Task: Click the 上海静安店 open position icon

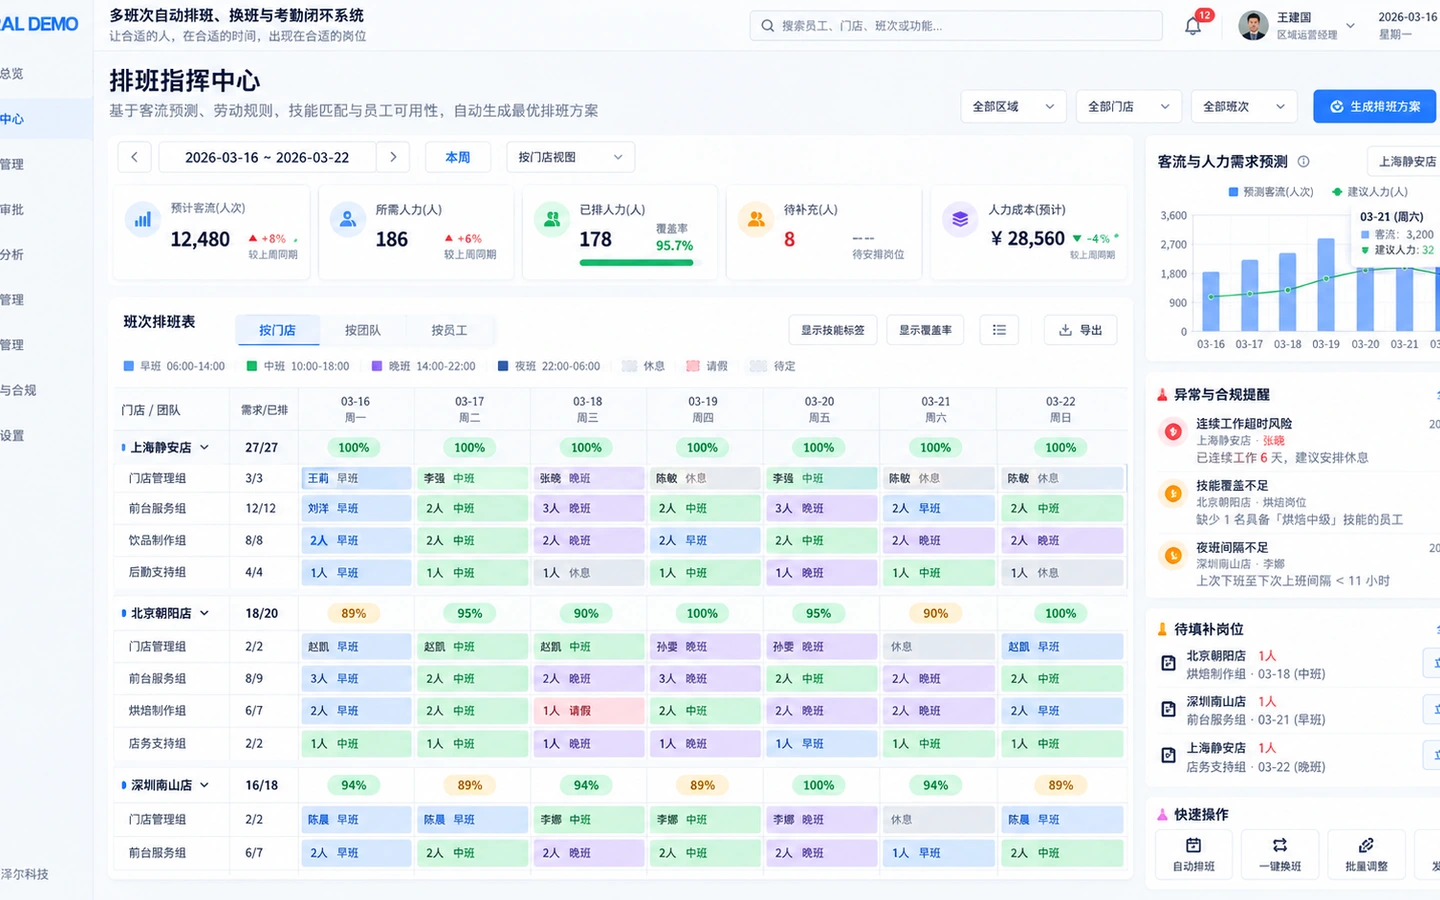Action: (x=1168, y=755)
